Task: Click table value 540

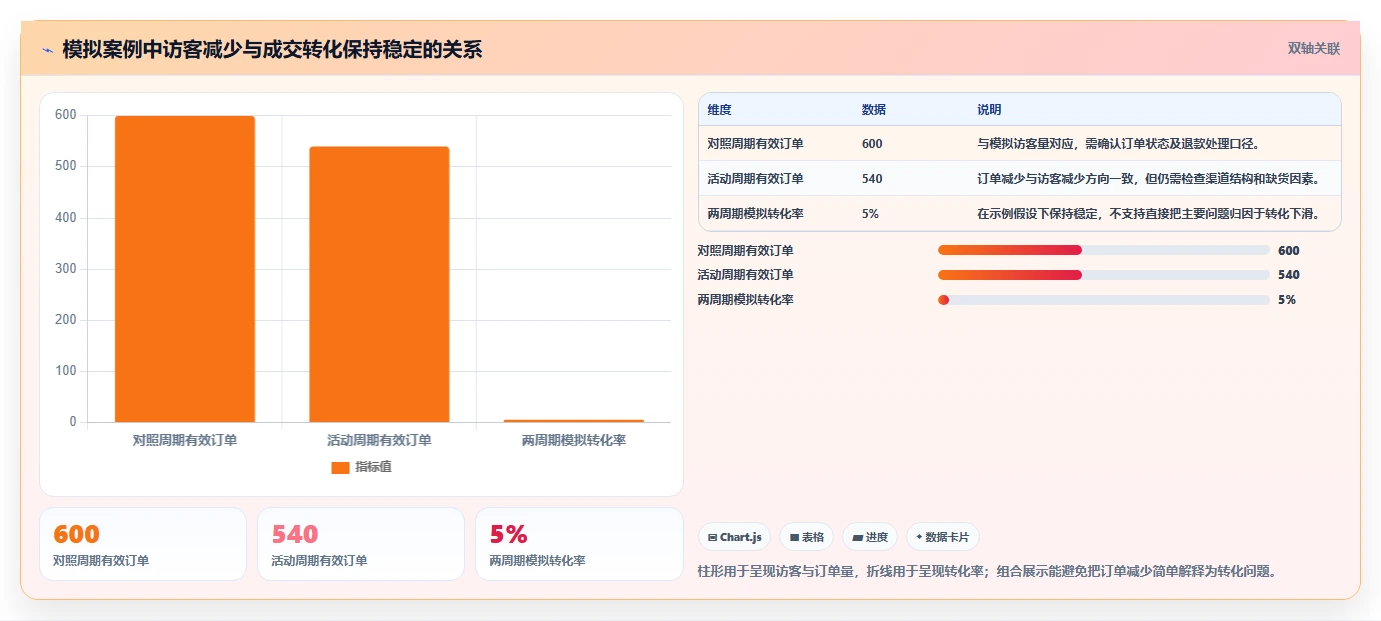Action: coord(872,179)
